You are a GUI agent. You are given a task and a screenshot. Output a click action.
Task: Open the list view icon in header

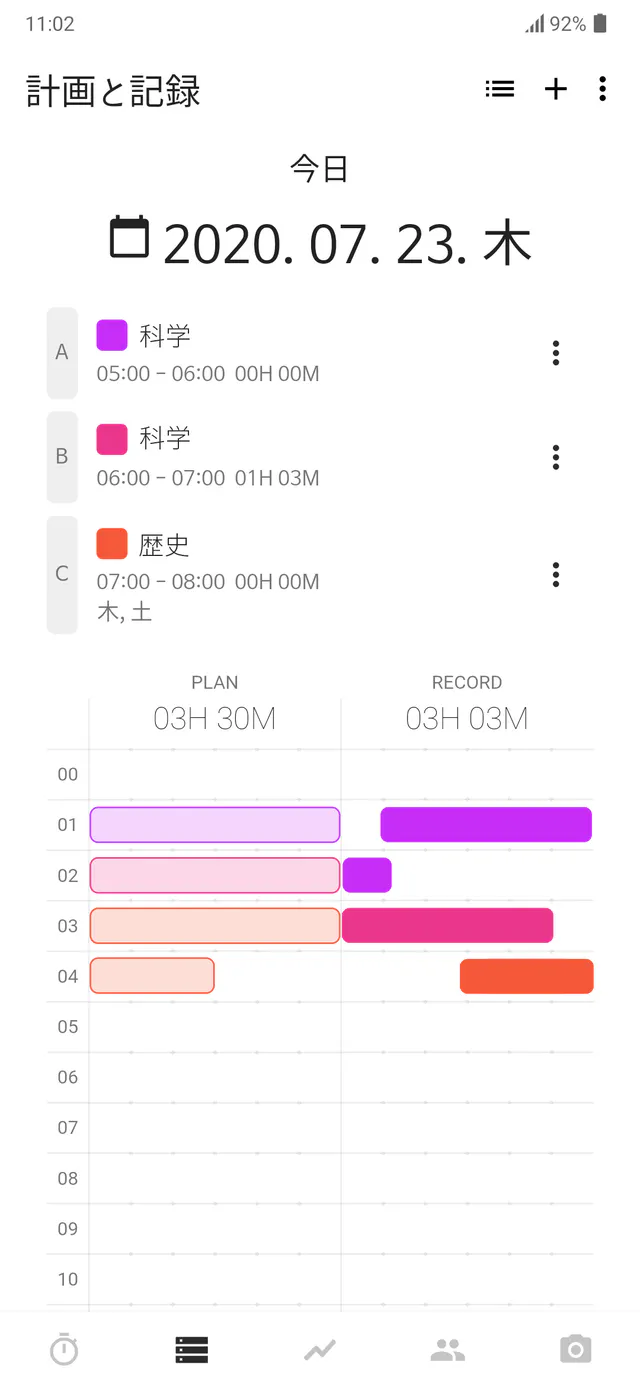(500, 89)
